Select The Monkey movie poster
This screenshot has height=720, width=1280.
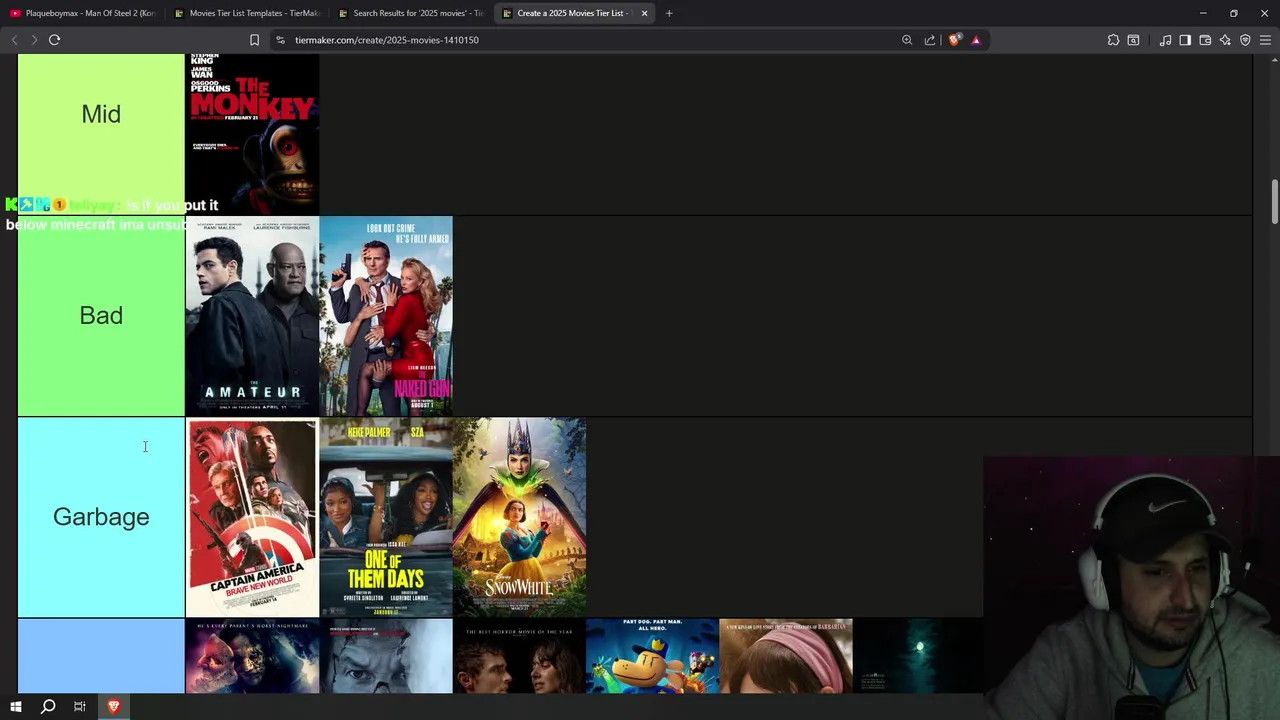click(x=252, y=134)
